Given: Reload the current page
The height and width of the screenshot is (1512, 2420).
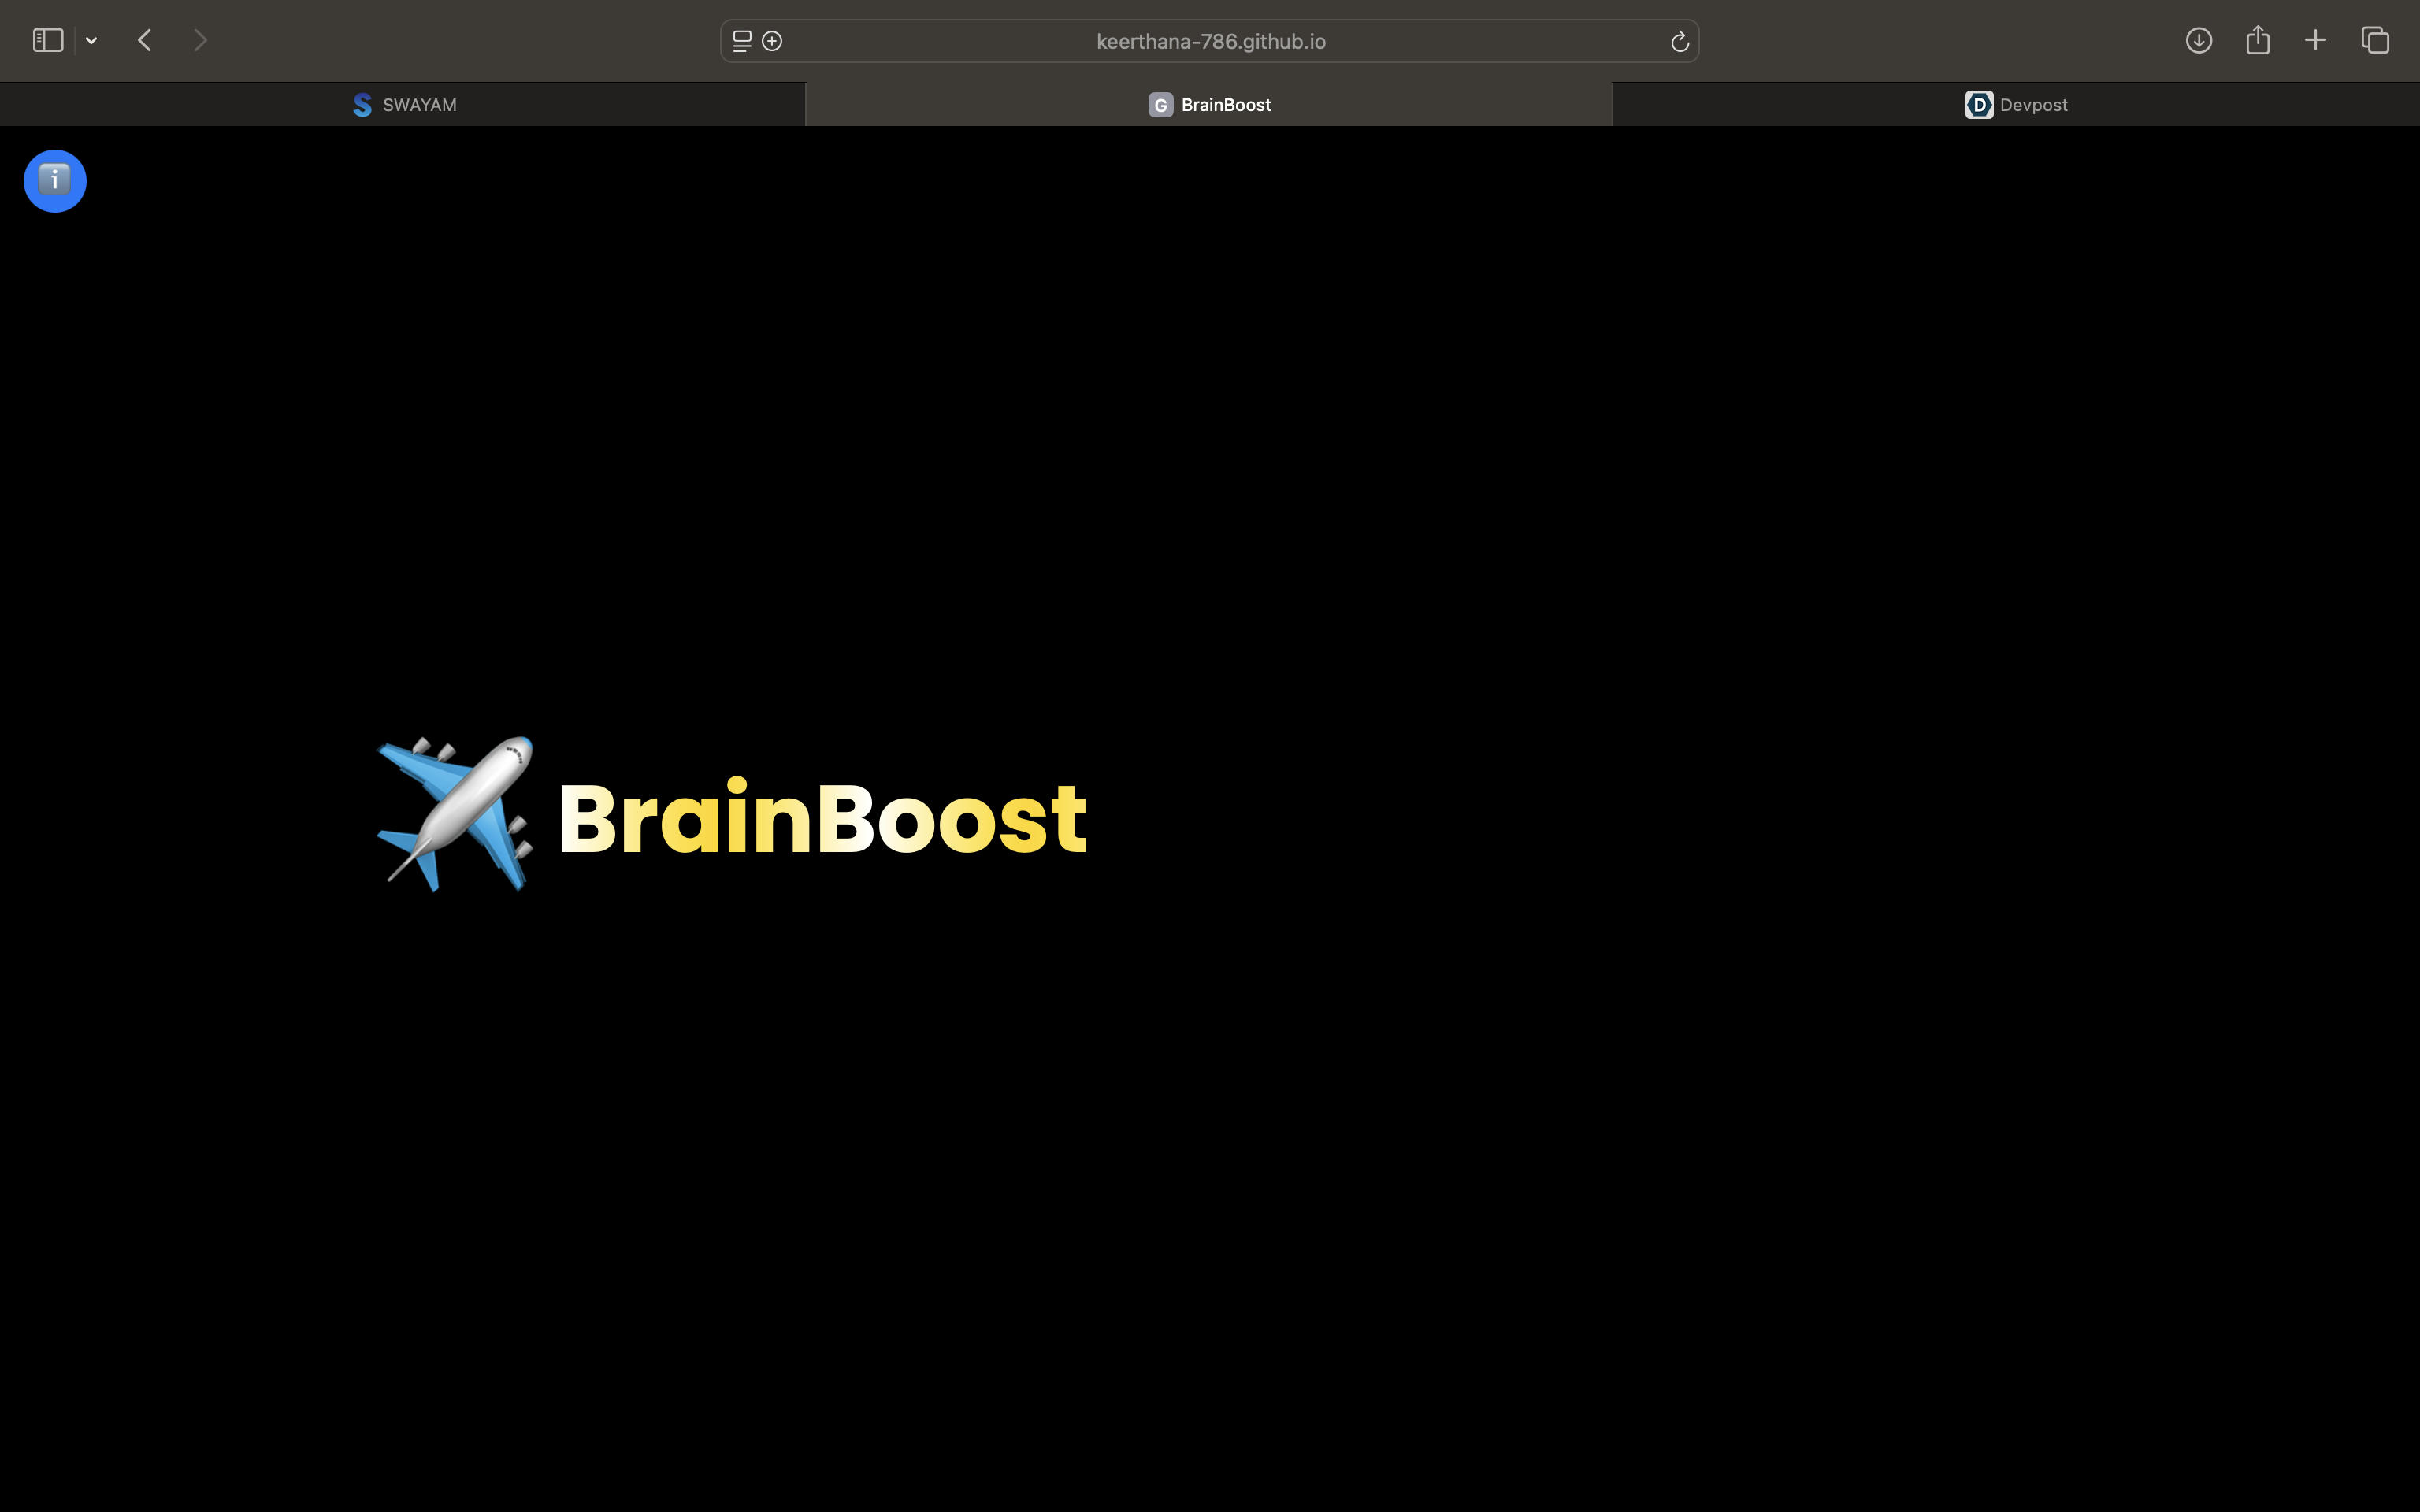Looking at the screenshot, I should click(1679, 41).
